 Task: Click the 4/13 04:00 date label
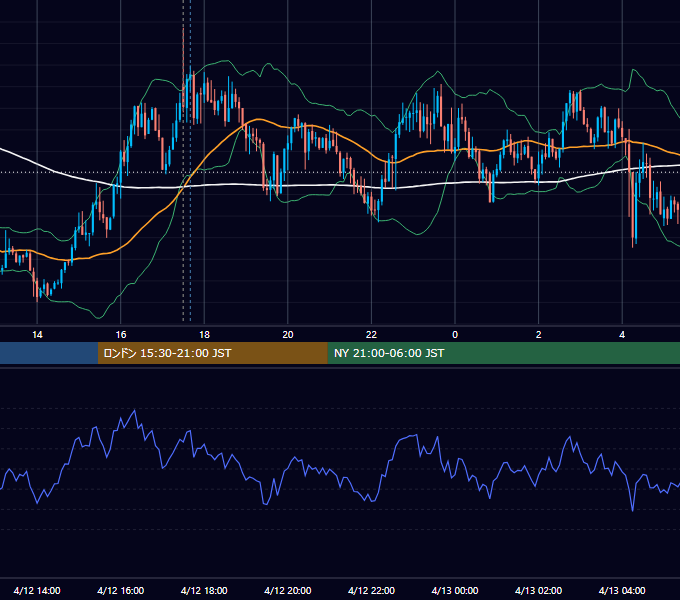622,590
